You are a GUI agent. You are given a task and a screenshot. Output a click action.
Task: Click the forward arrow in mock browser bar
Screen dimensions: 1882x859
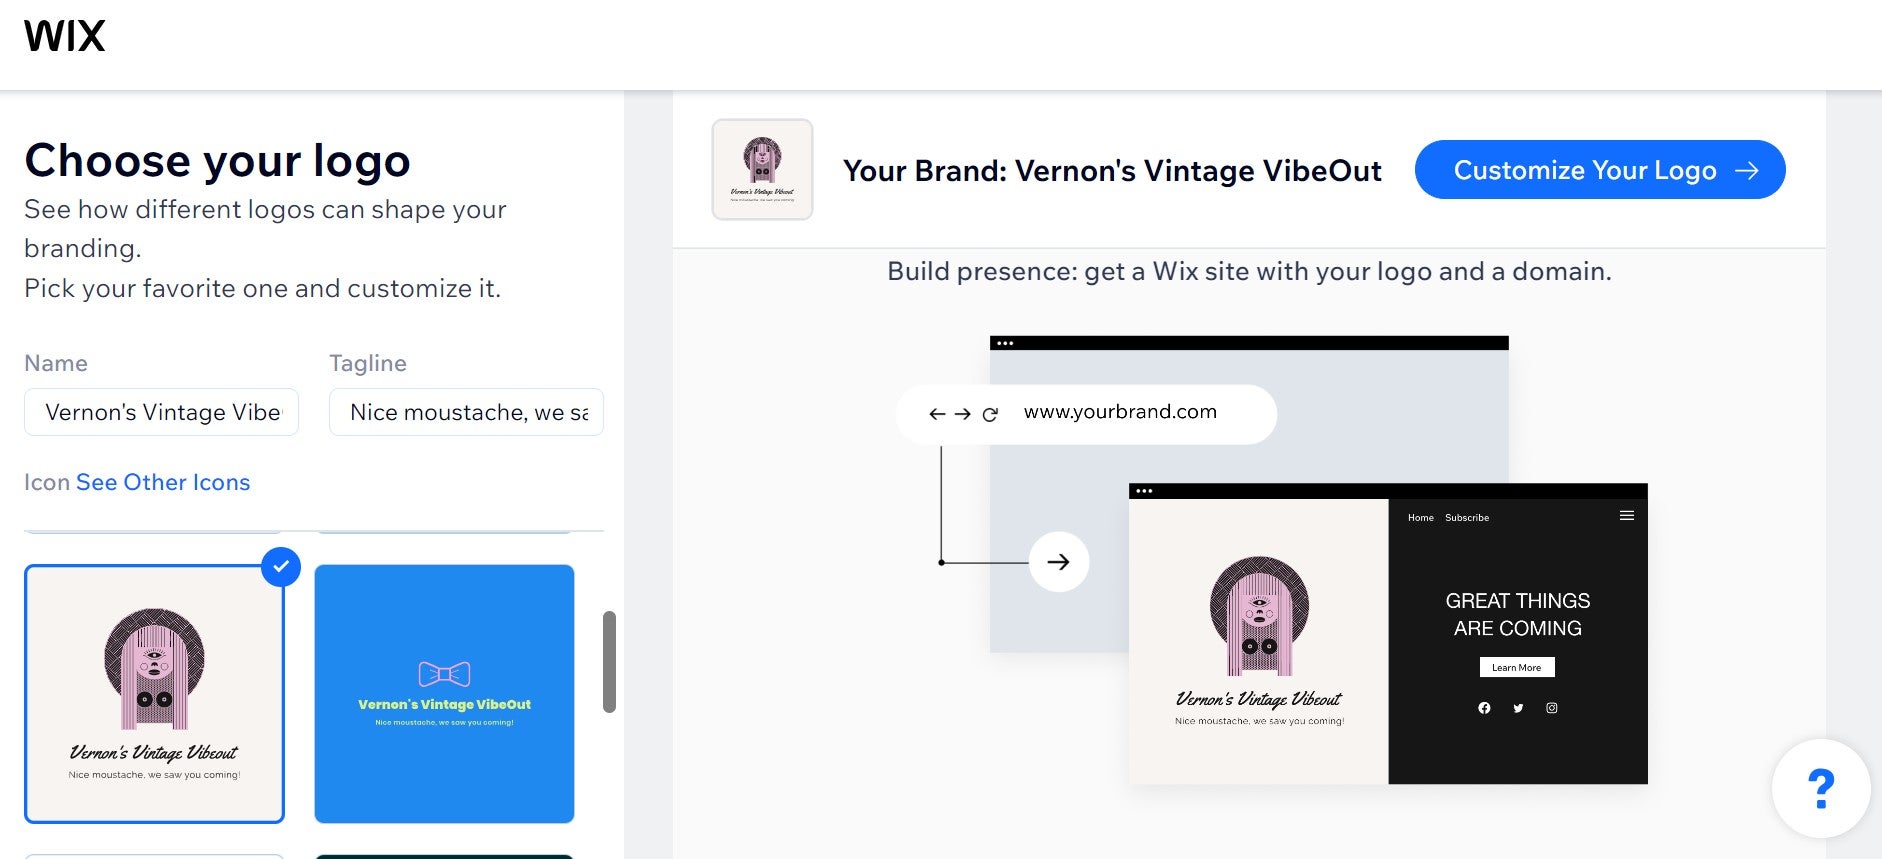[x=963, y=414]
